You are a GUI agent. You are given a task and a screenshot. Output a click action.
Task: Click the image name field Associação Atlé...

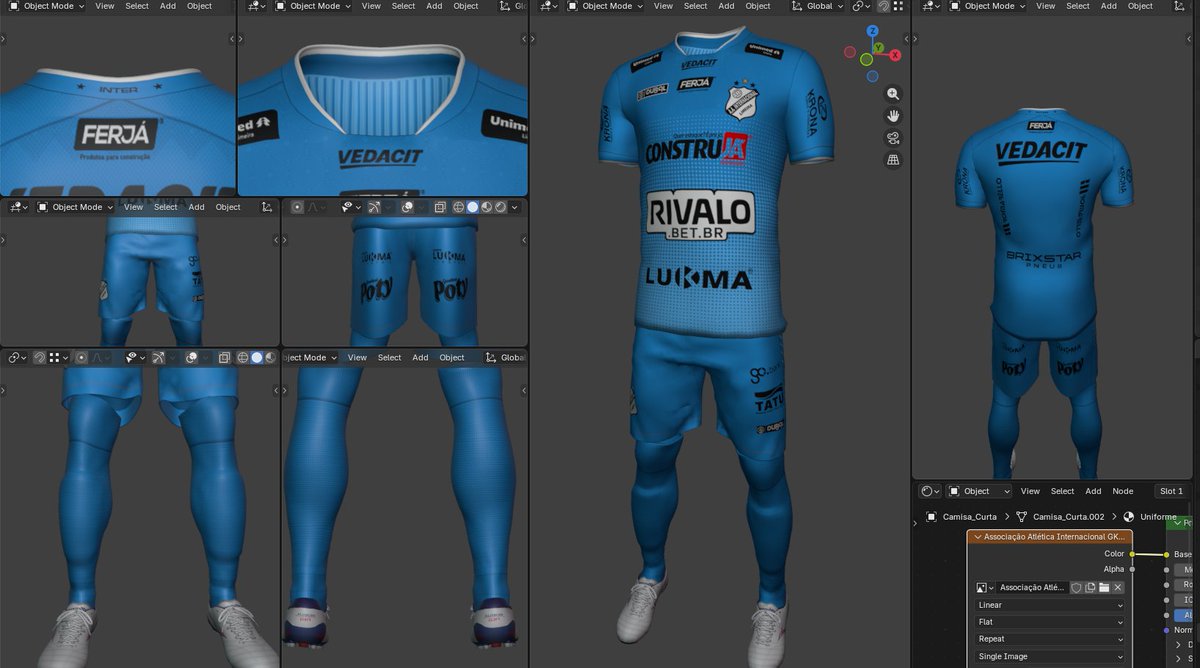[1032, 588]
